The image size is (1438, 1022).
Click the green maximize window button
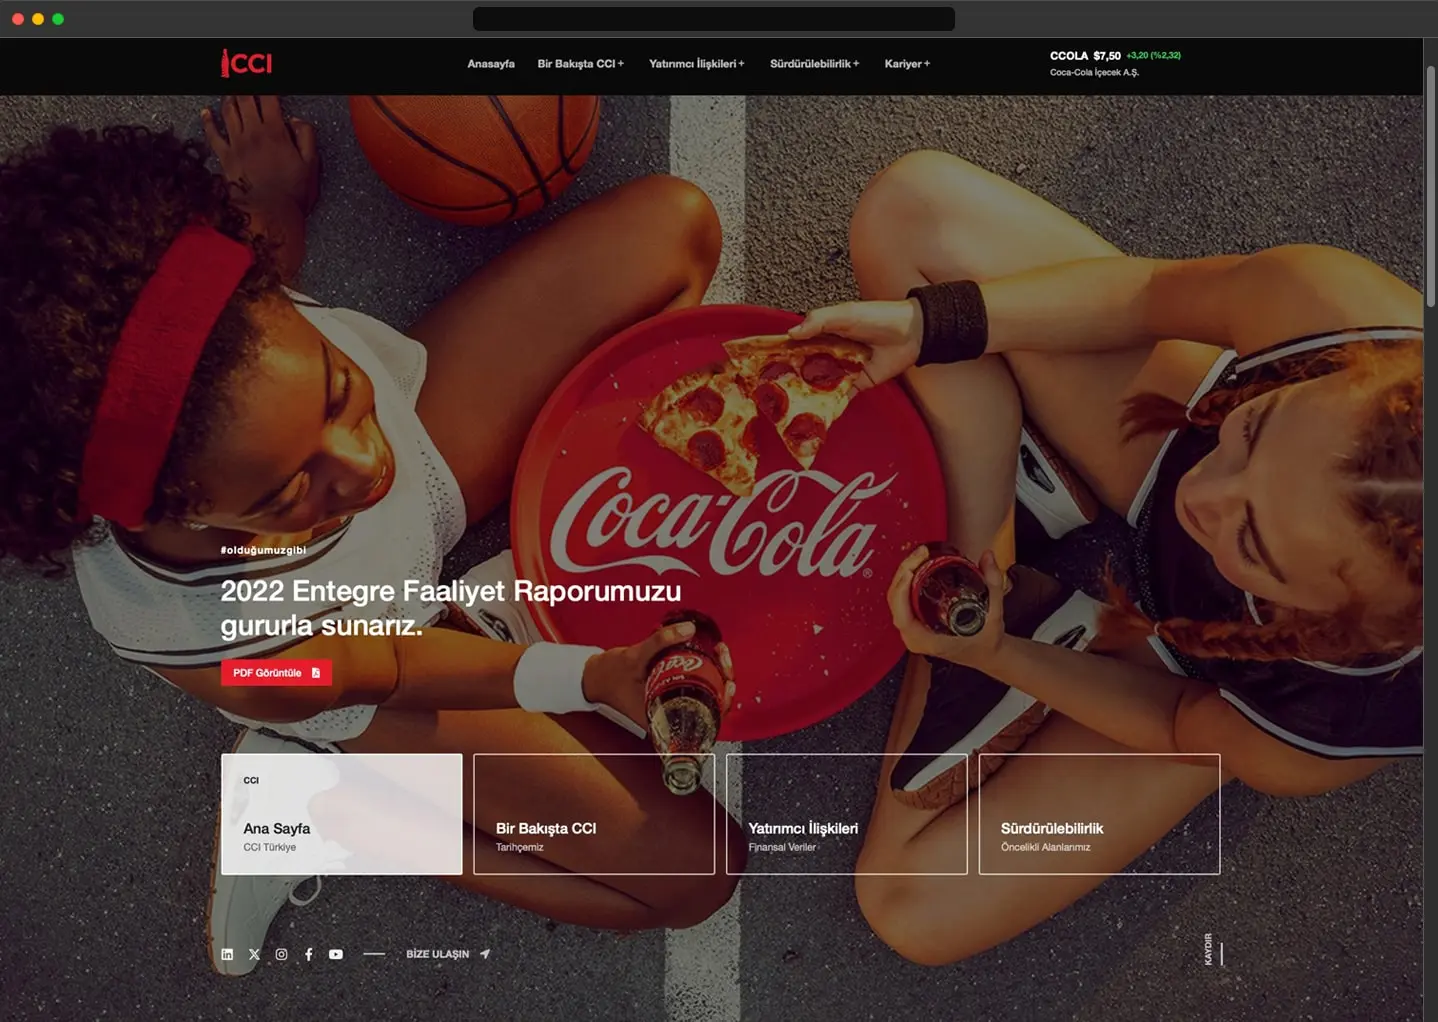tap(58, 19)
